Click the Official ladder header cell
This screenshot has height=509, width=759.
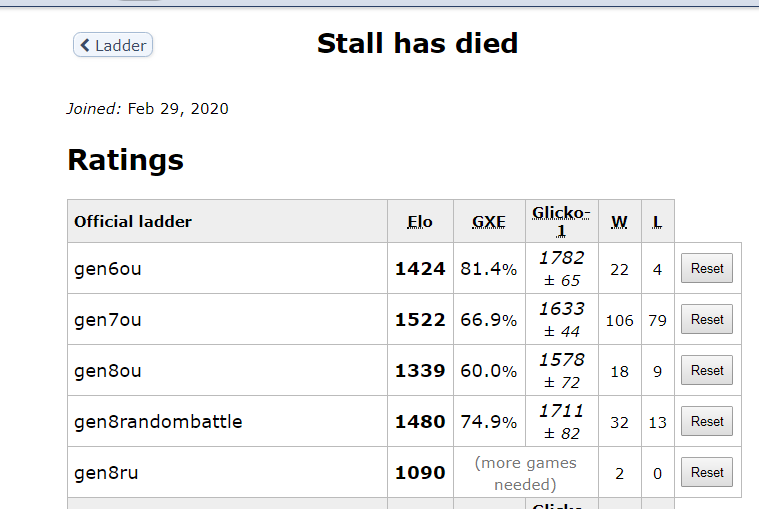[x=133, y=222]
